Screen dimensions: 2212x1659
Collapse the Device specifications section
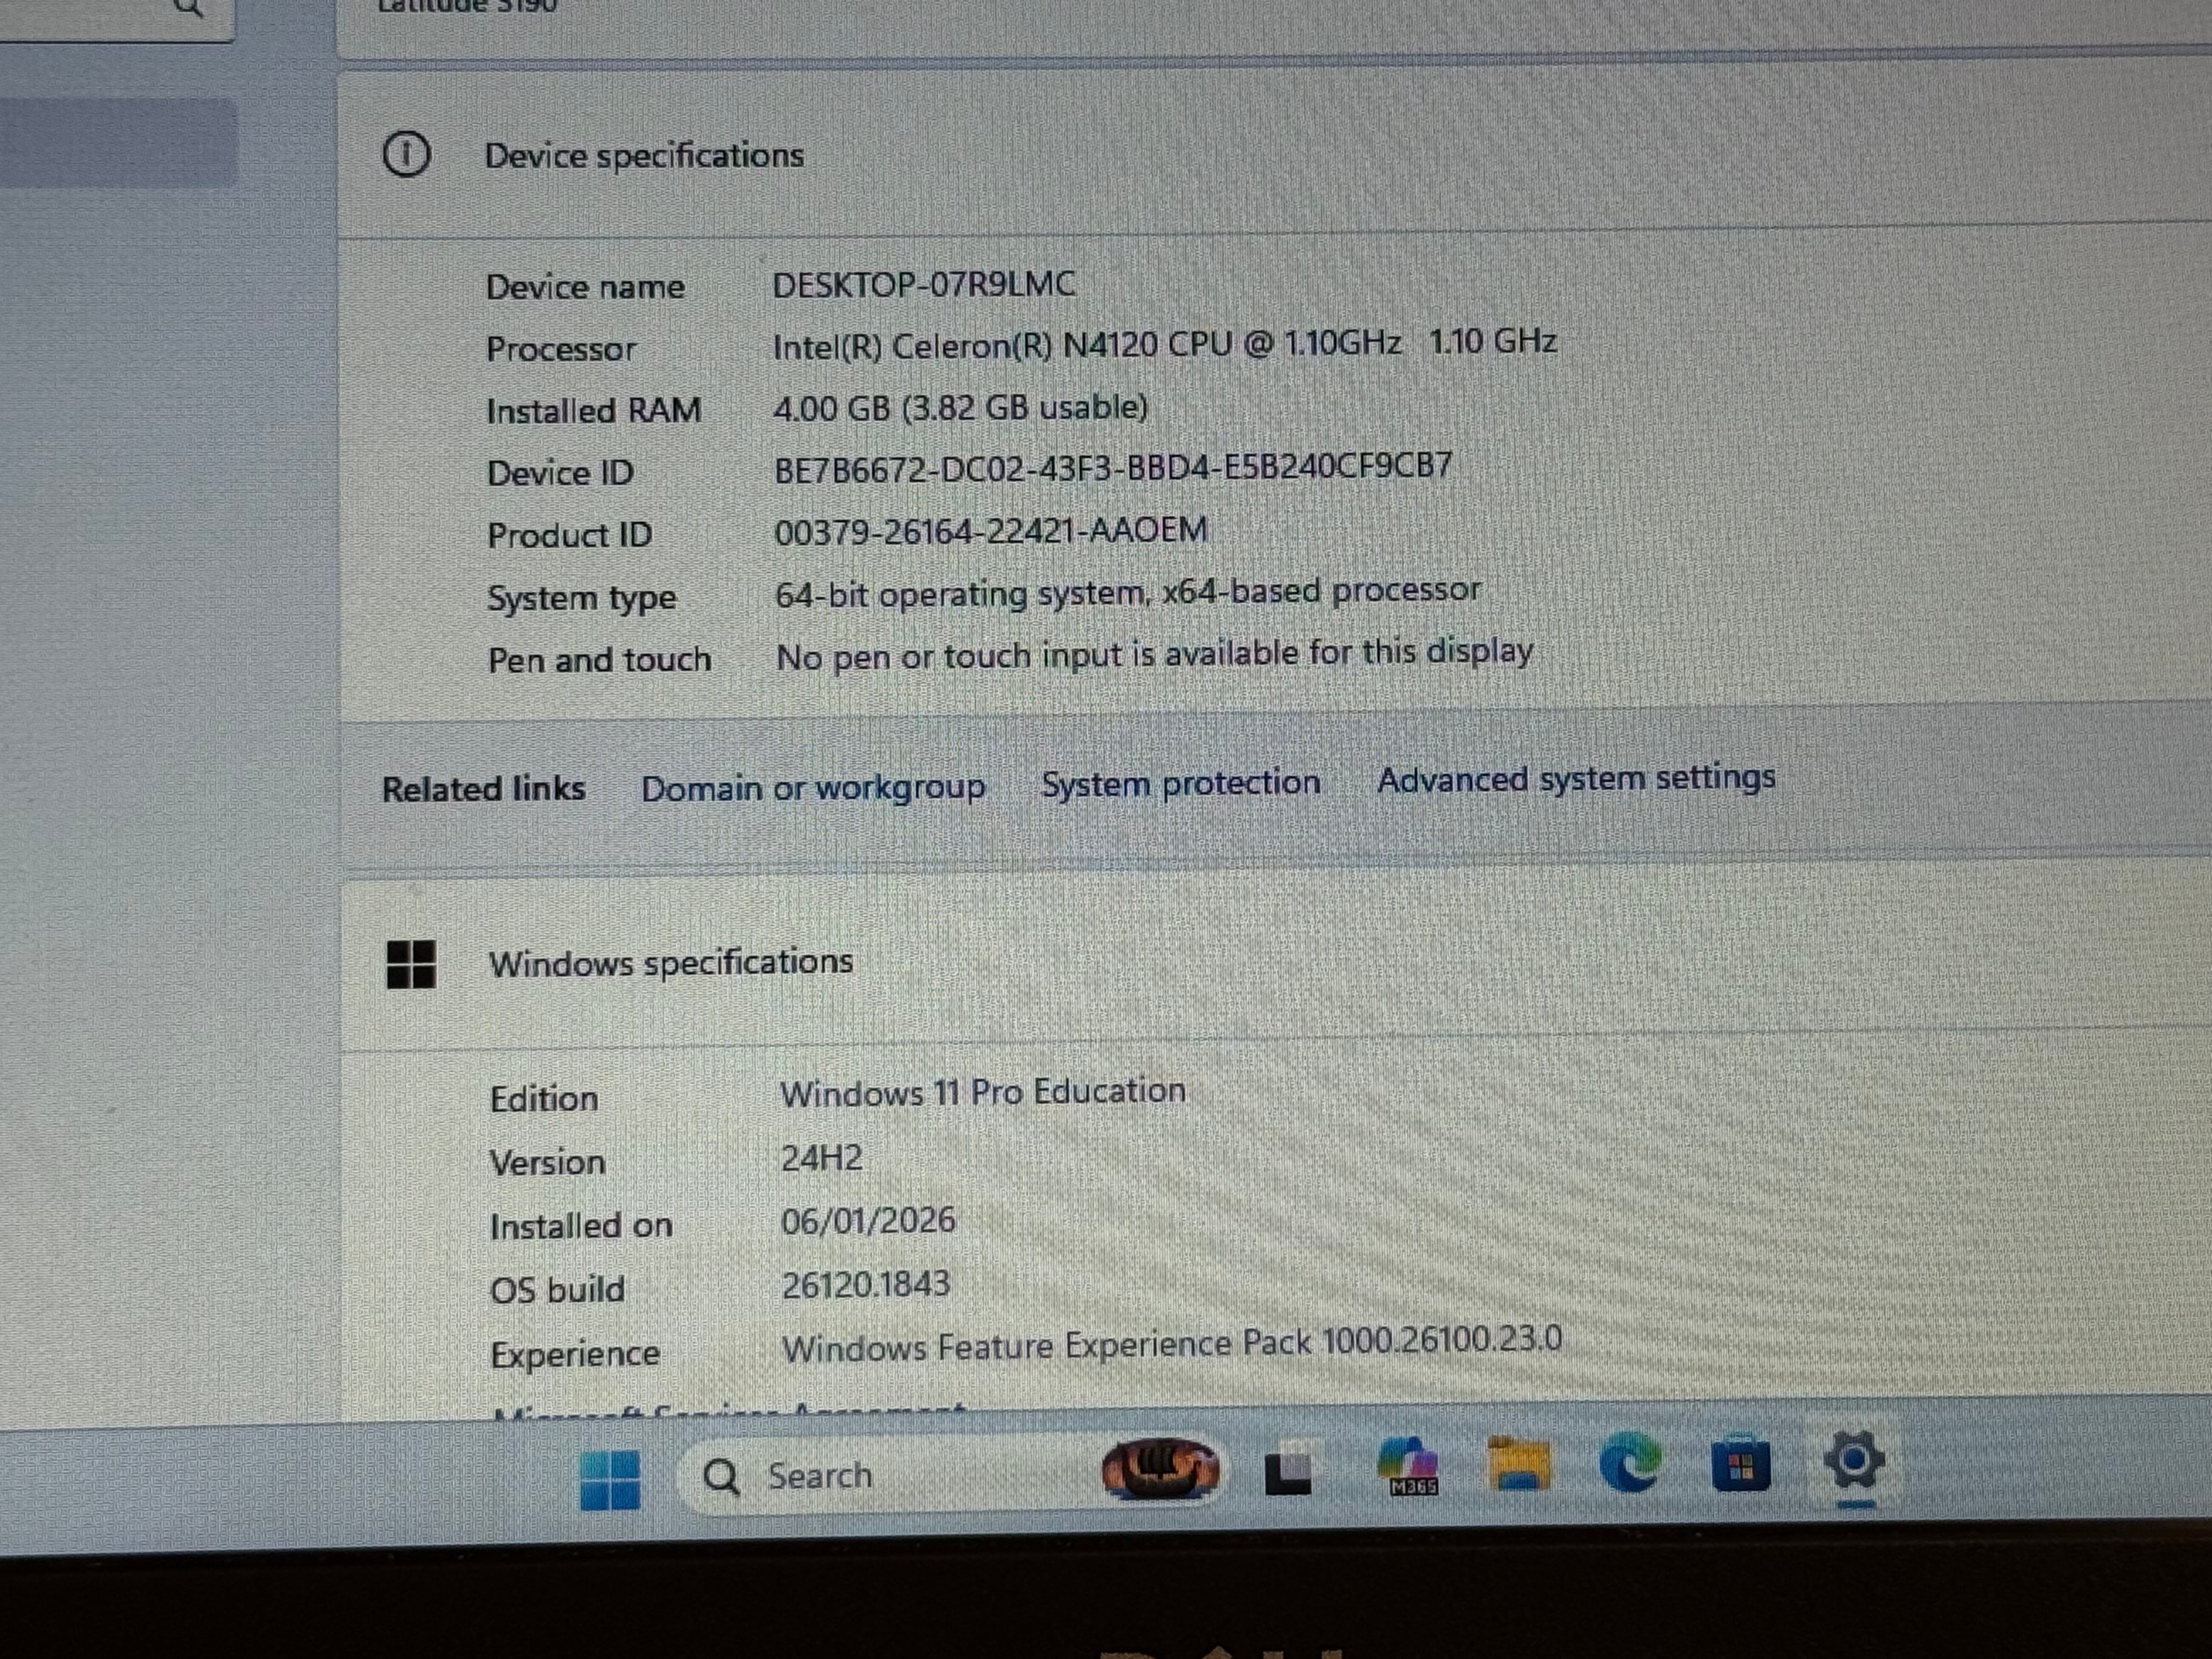[x=644, y=156]
